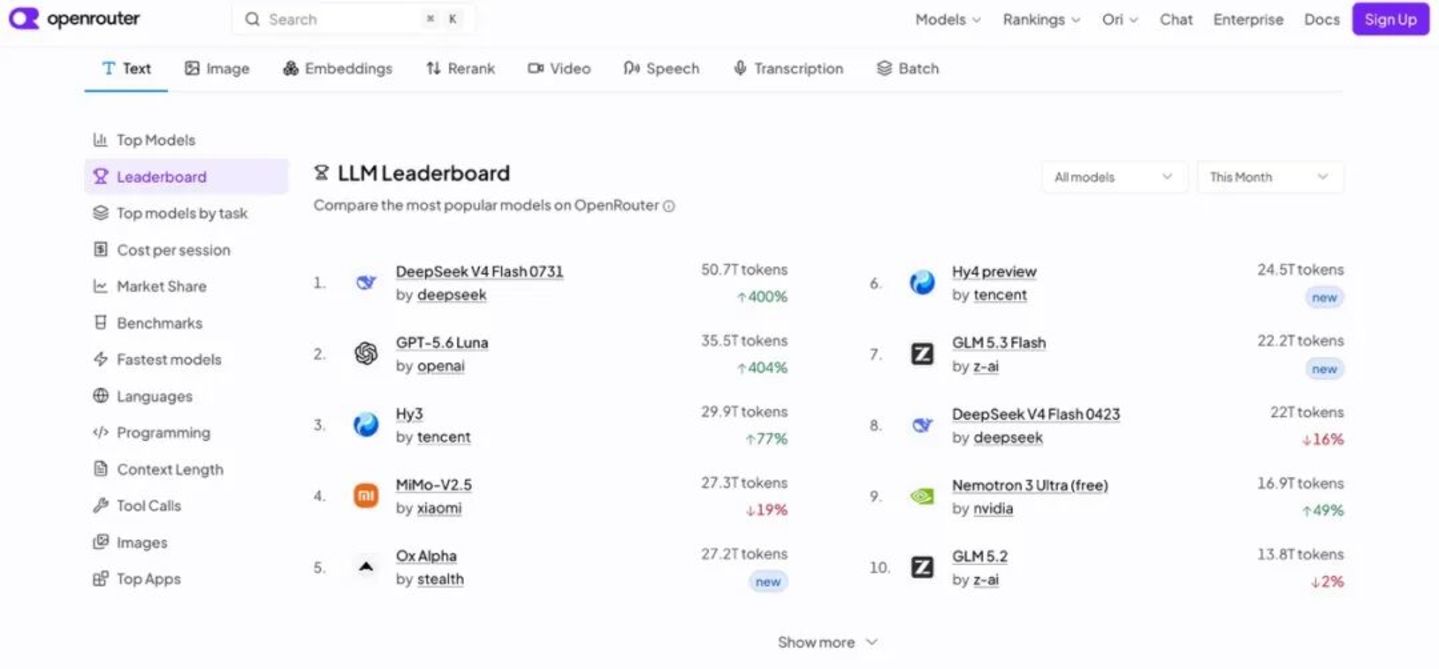The height and width of the screenshot is (669, 1439).
Task: Open the stealth author link
Action: (x=440, y=579)
